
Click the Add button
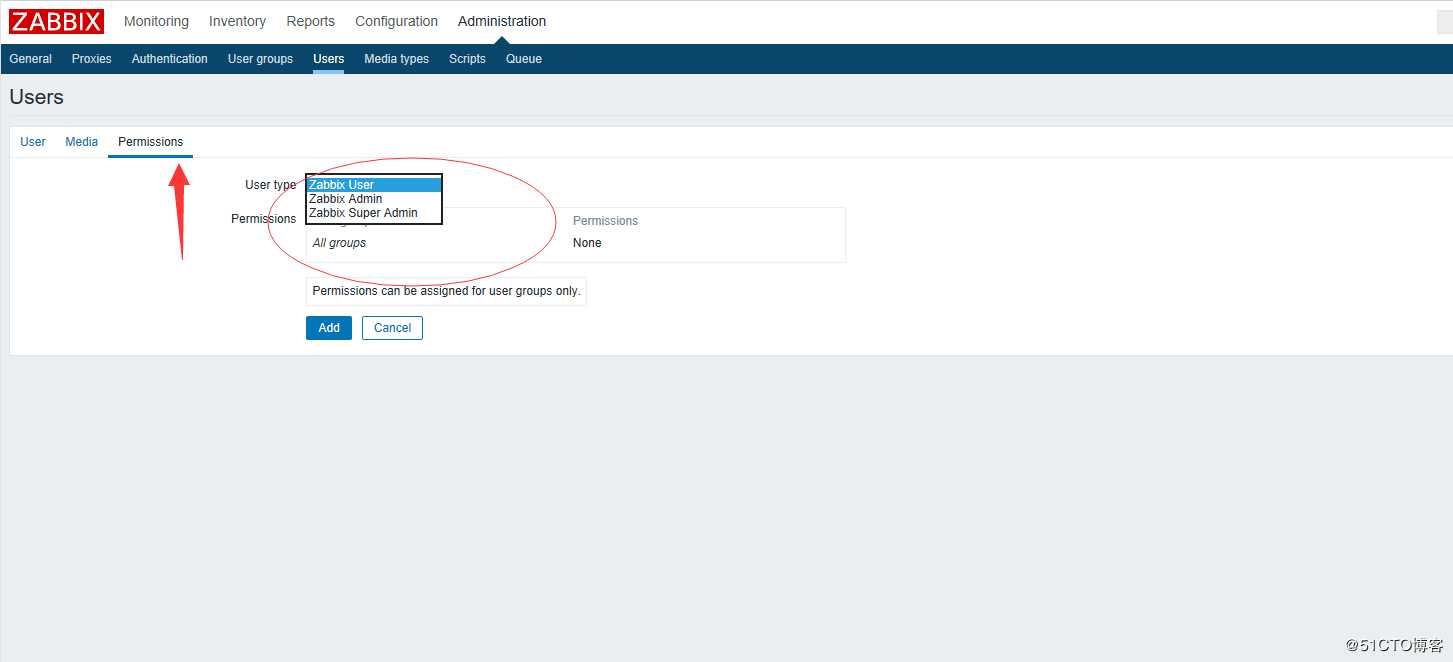329,328
